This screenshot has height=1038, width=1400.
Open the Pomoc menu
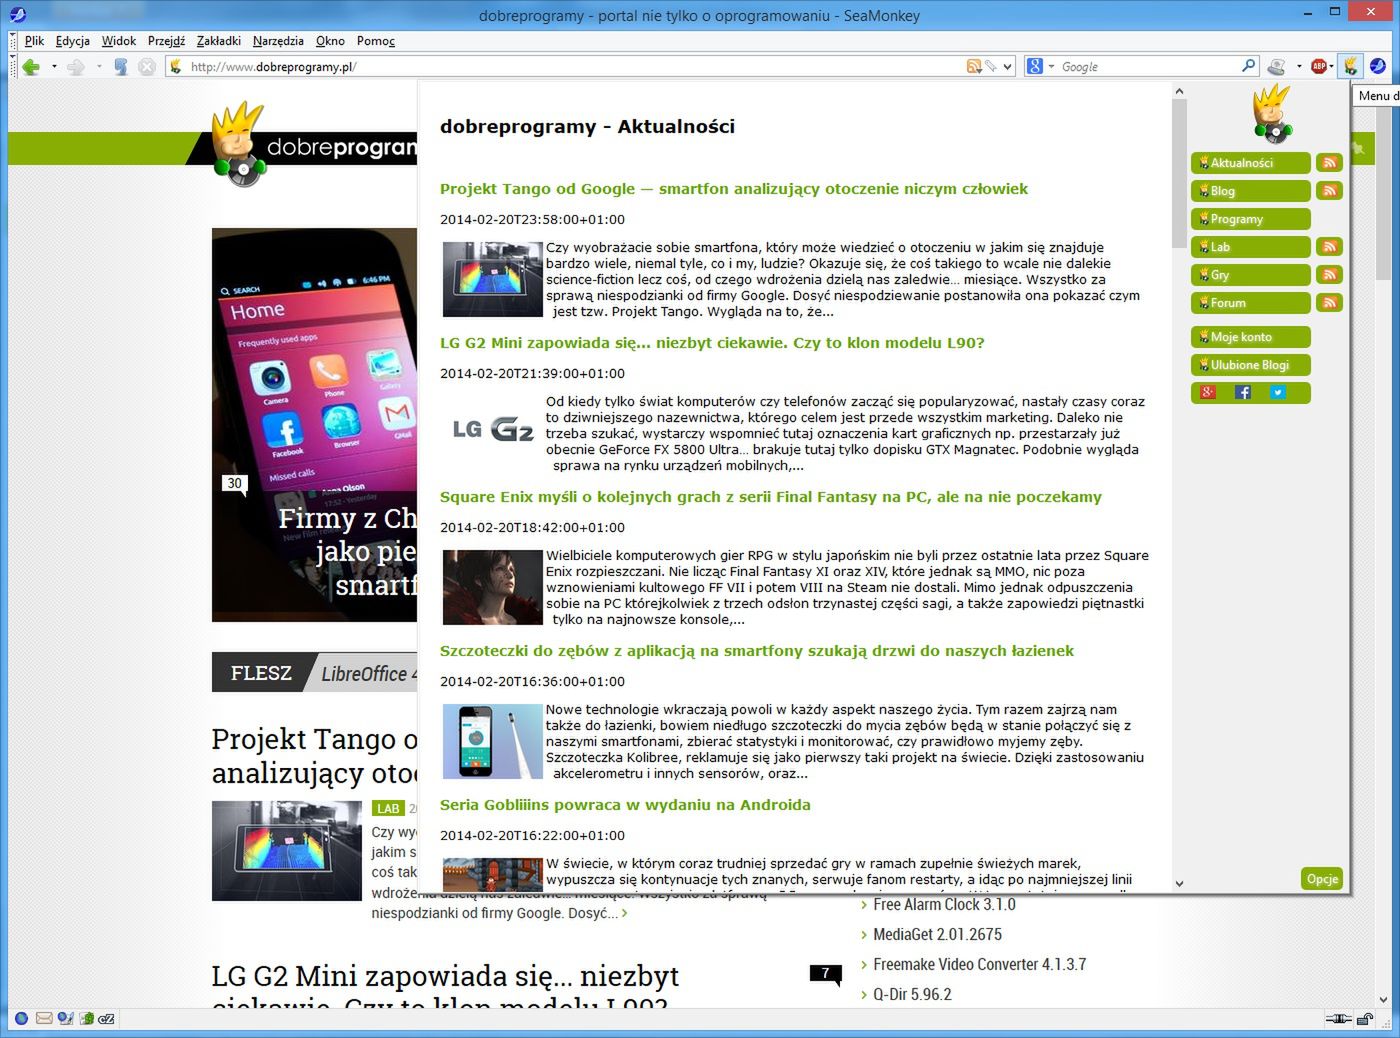tap(376, 41)
